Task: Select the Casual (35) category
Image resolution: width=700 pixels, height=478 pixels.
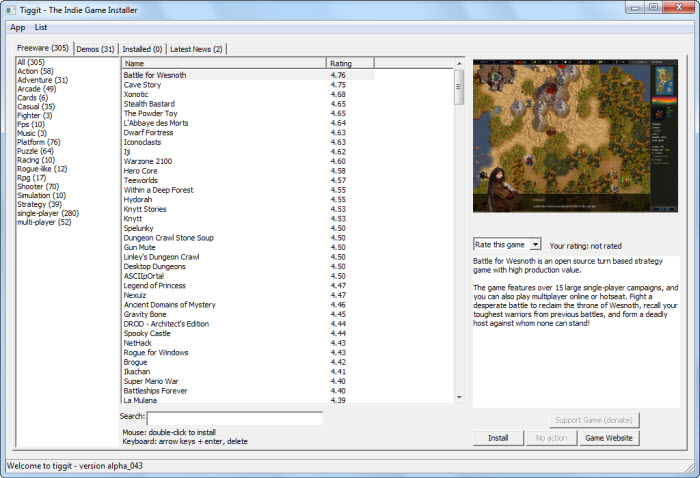Action: coord(36,107)
